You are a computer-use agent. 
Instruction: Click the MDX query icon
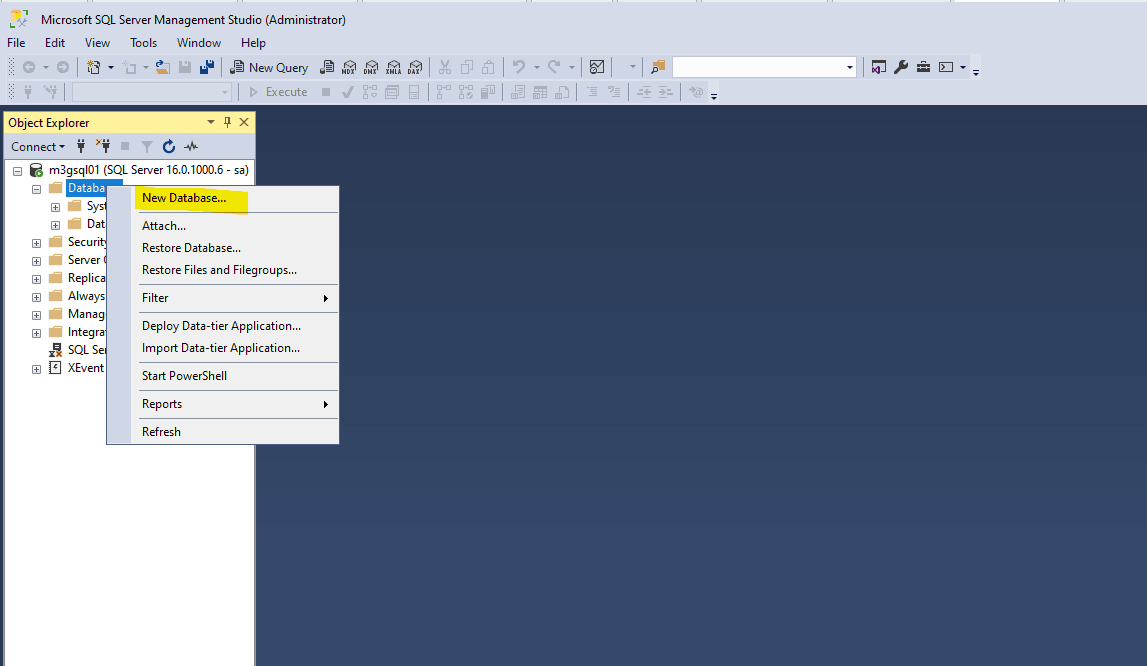(x=349, y=67)
